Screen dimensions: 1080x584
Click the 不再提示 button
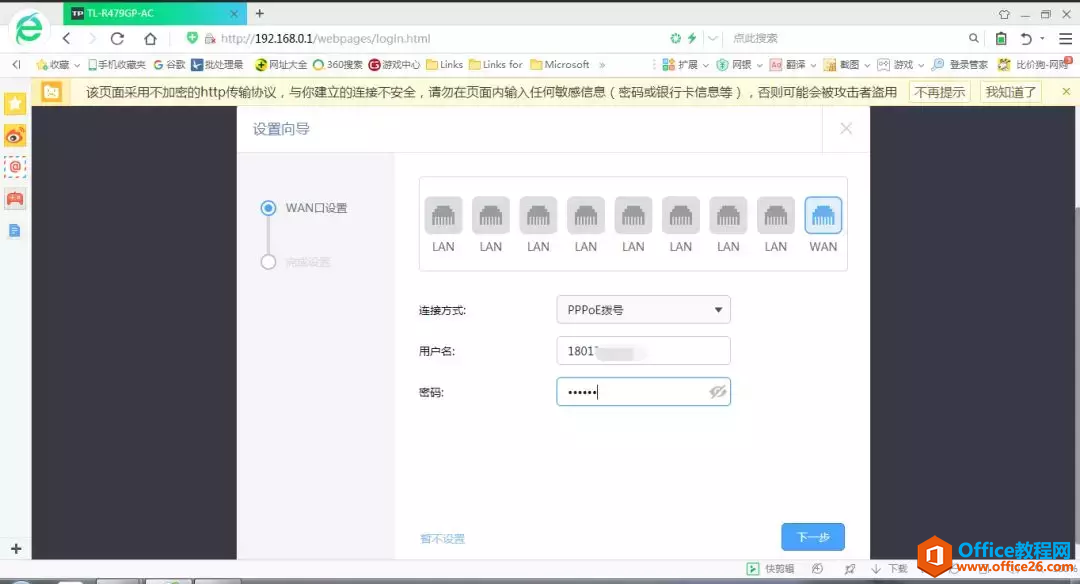click(939, 92)
